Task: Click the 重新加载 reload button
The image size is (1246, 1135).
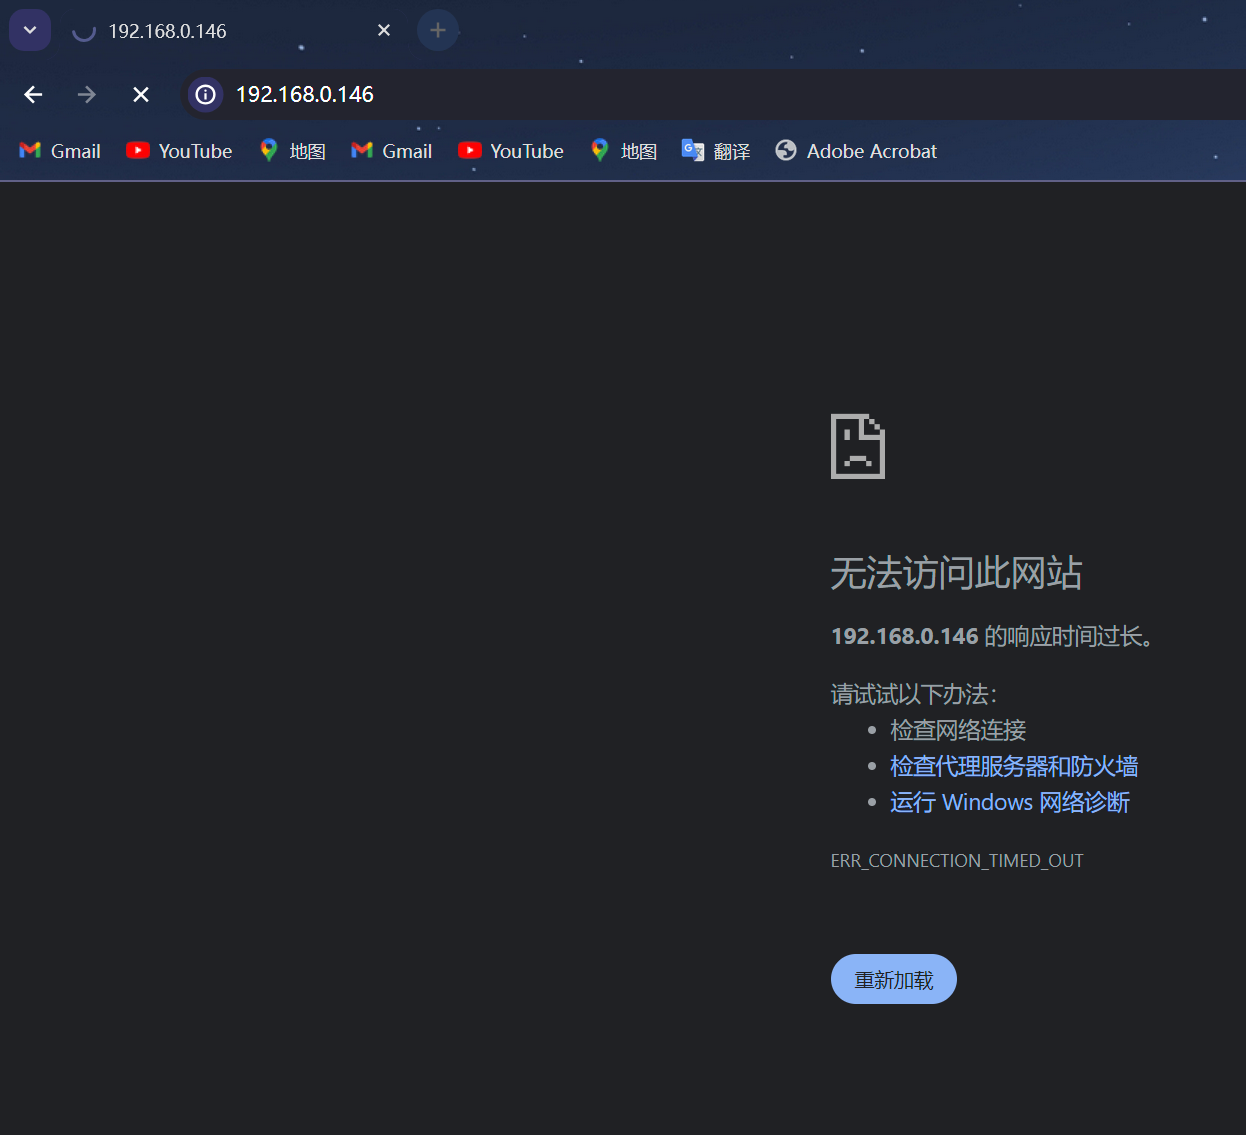Action: point(893,980)
